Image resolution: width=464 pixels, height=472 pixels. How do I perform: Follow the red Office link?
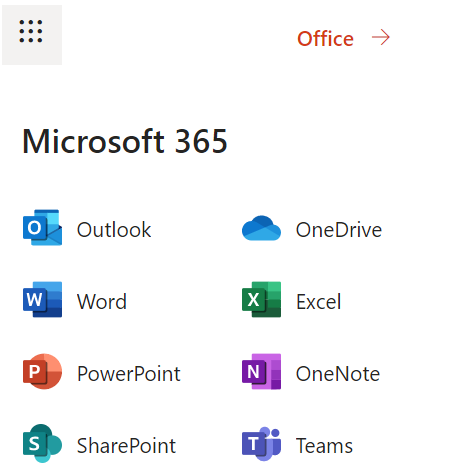tap(325, 39)
